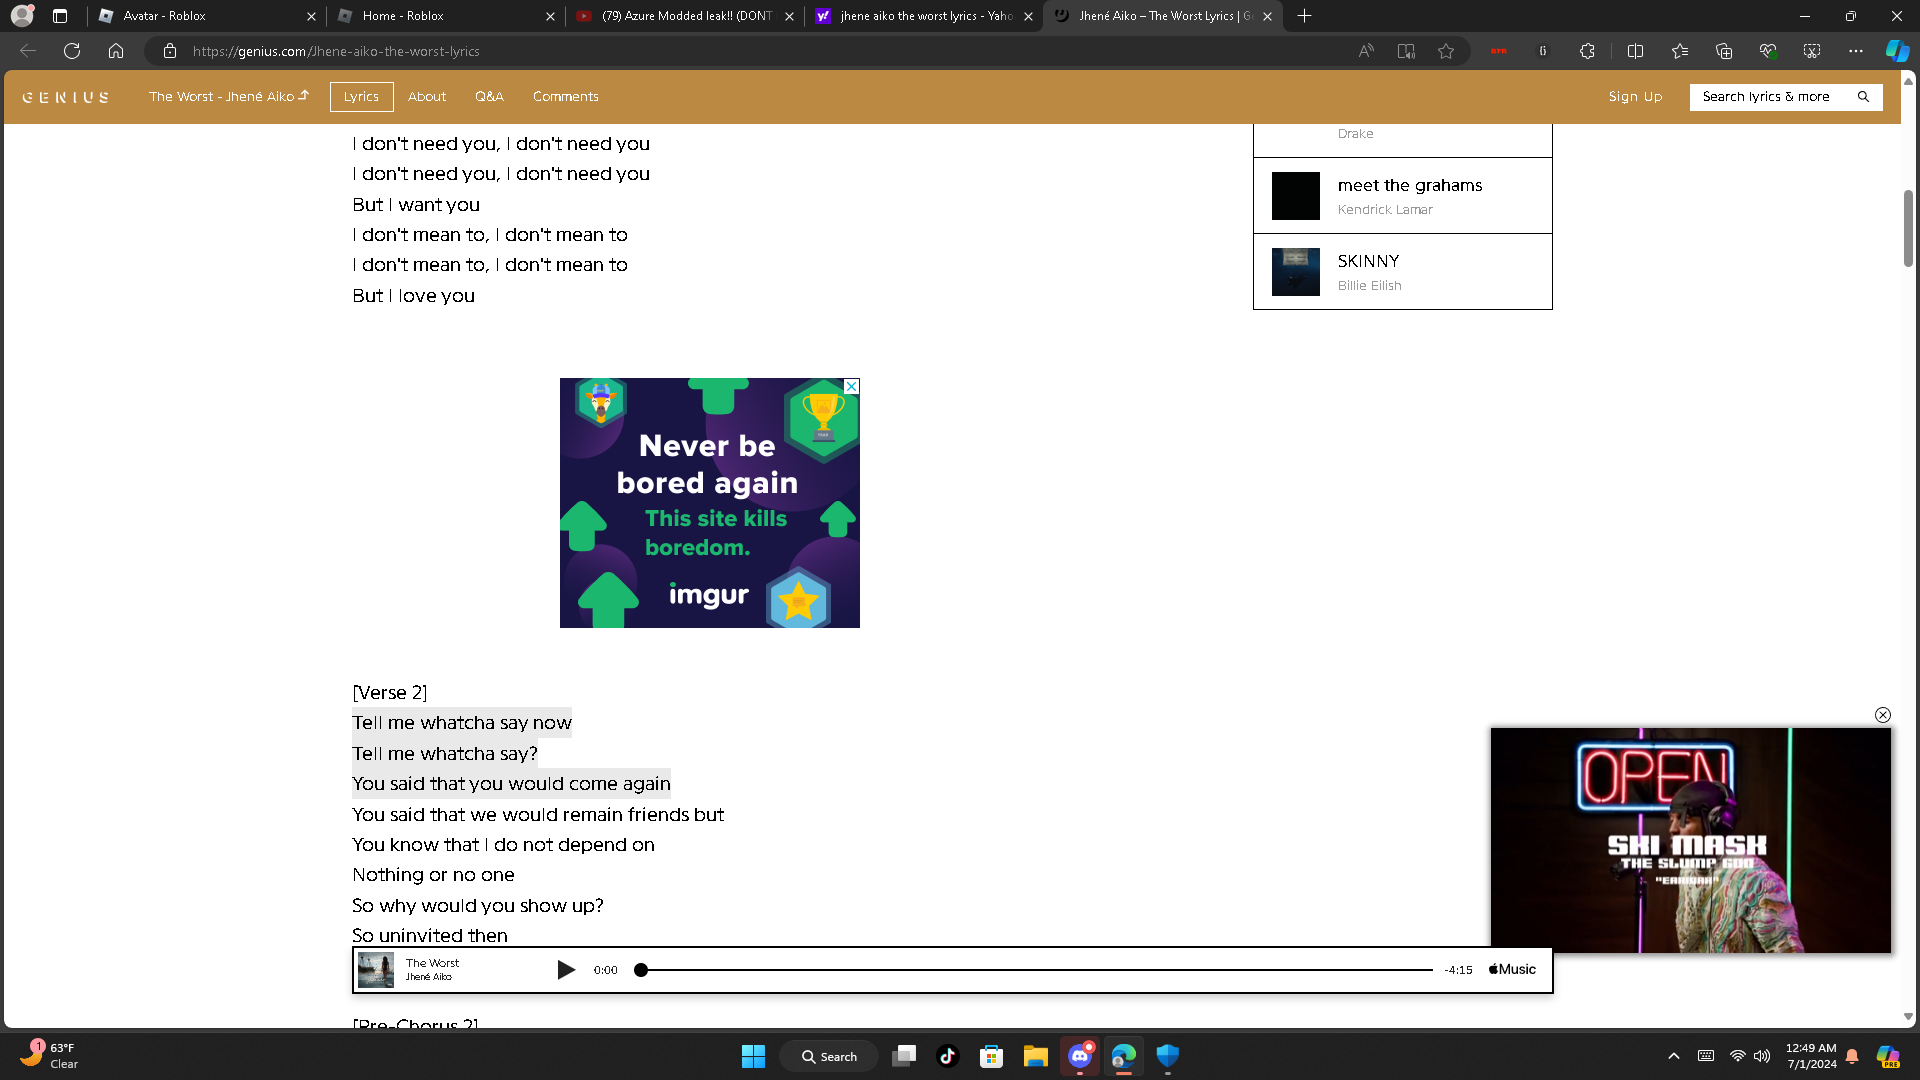The image size is (1920, 1080).
Task: Click the browser home button
Action: click(x=116, y=51)
